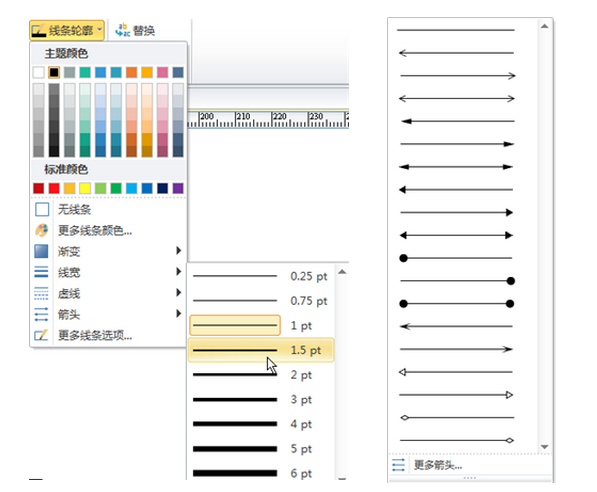Click the 替换 replace icon
The image size is (597, 492).
(123, 30)
